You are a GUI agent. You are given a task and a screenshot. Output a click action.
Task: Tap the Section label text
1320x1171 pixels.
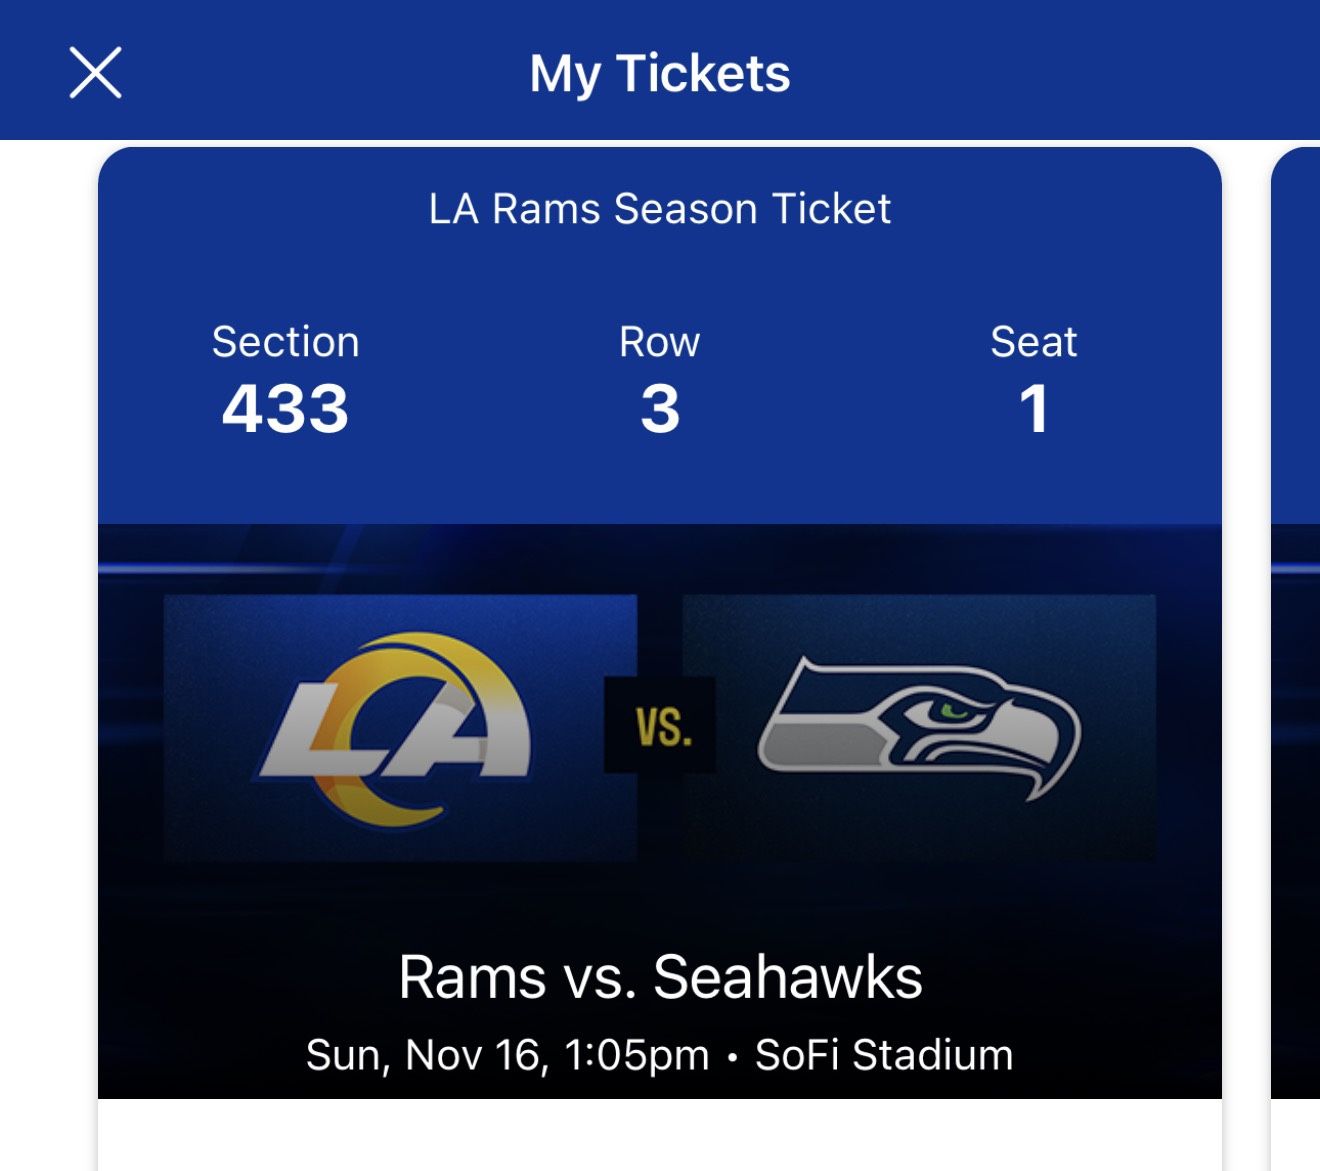[284, 341]
